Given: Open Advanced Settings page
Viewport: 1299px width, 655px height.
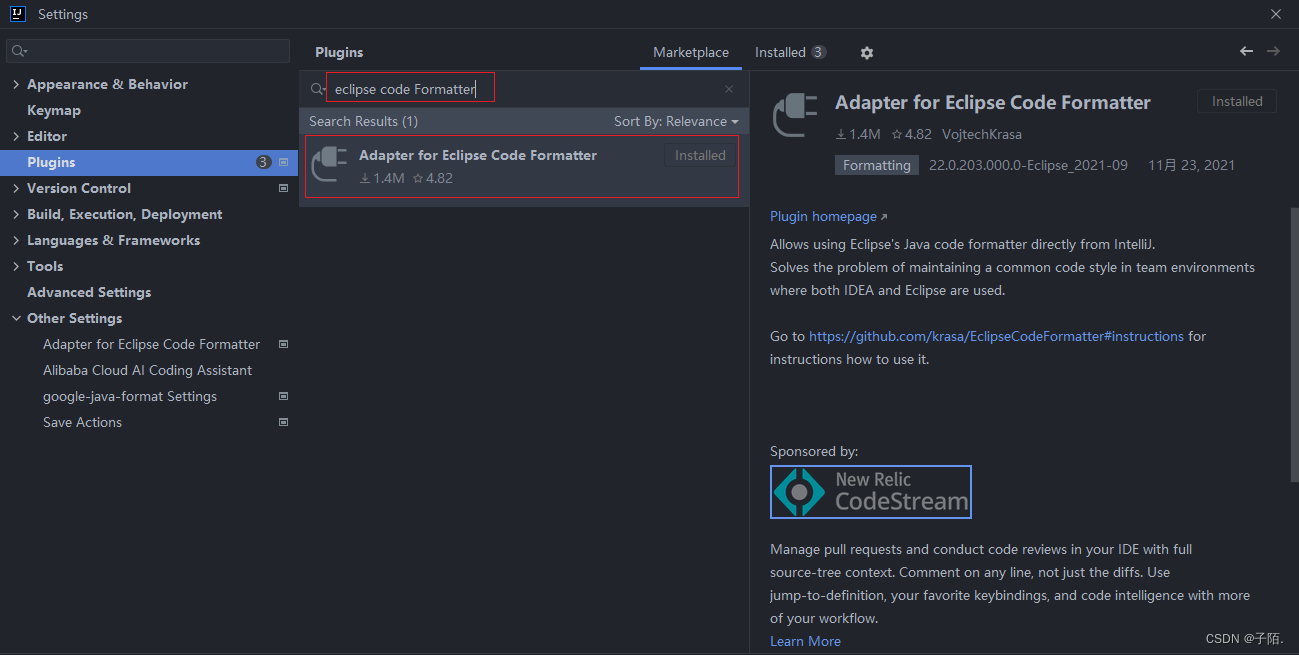Looking at the screenshot, I should (89, 292).
